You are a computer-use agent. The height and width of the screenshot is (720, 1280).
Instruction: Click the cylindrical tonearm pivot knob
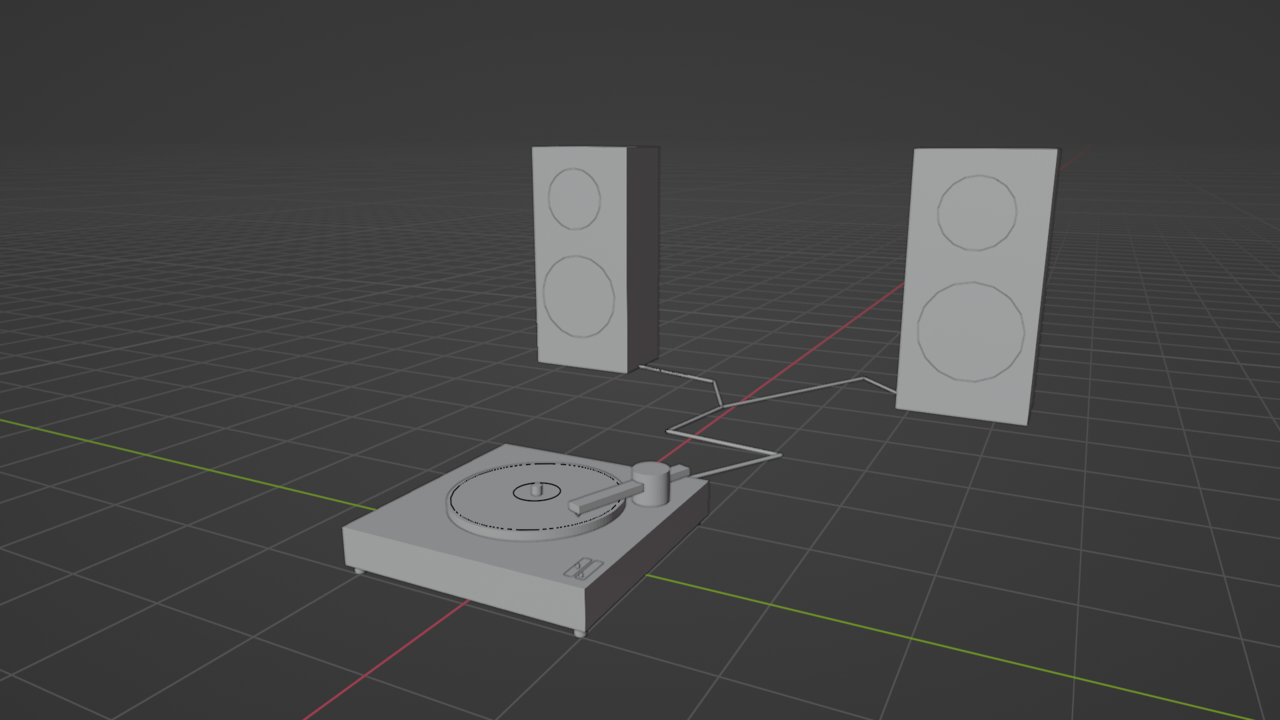(652, 486)
